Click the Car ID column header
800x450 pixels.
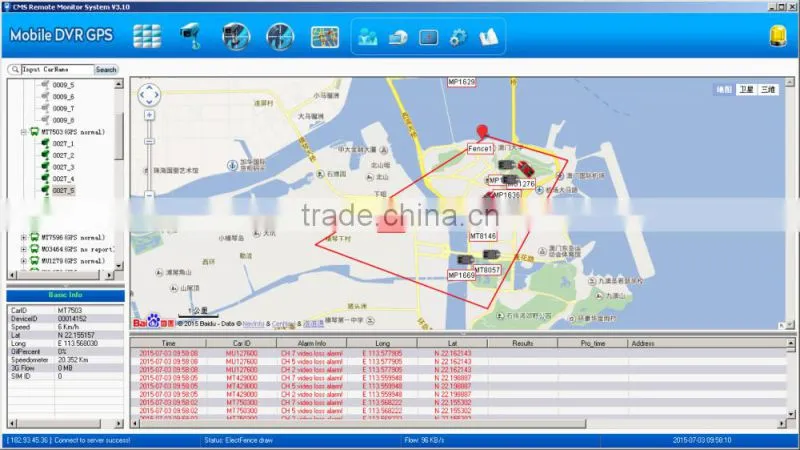point(241,343)
